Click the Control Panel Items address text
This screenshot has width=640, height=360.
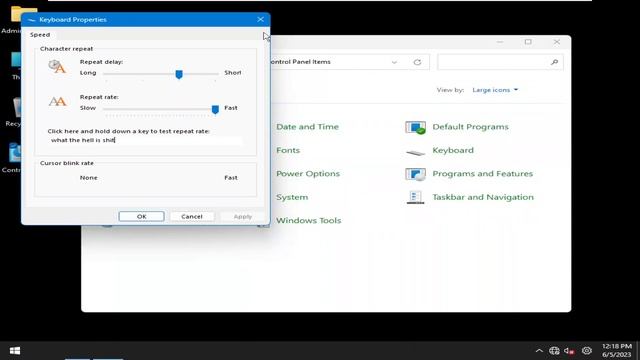pos(300,62)
